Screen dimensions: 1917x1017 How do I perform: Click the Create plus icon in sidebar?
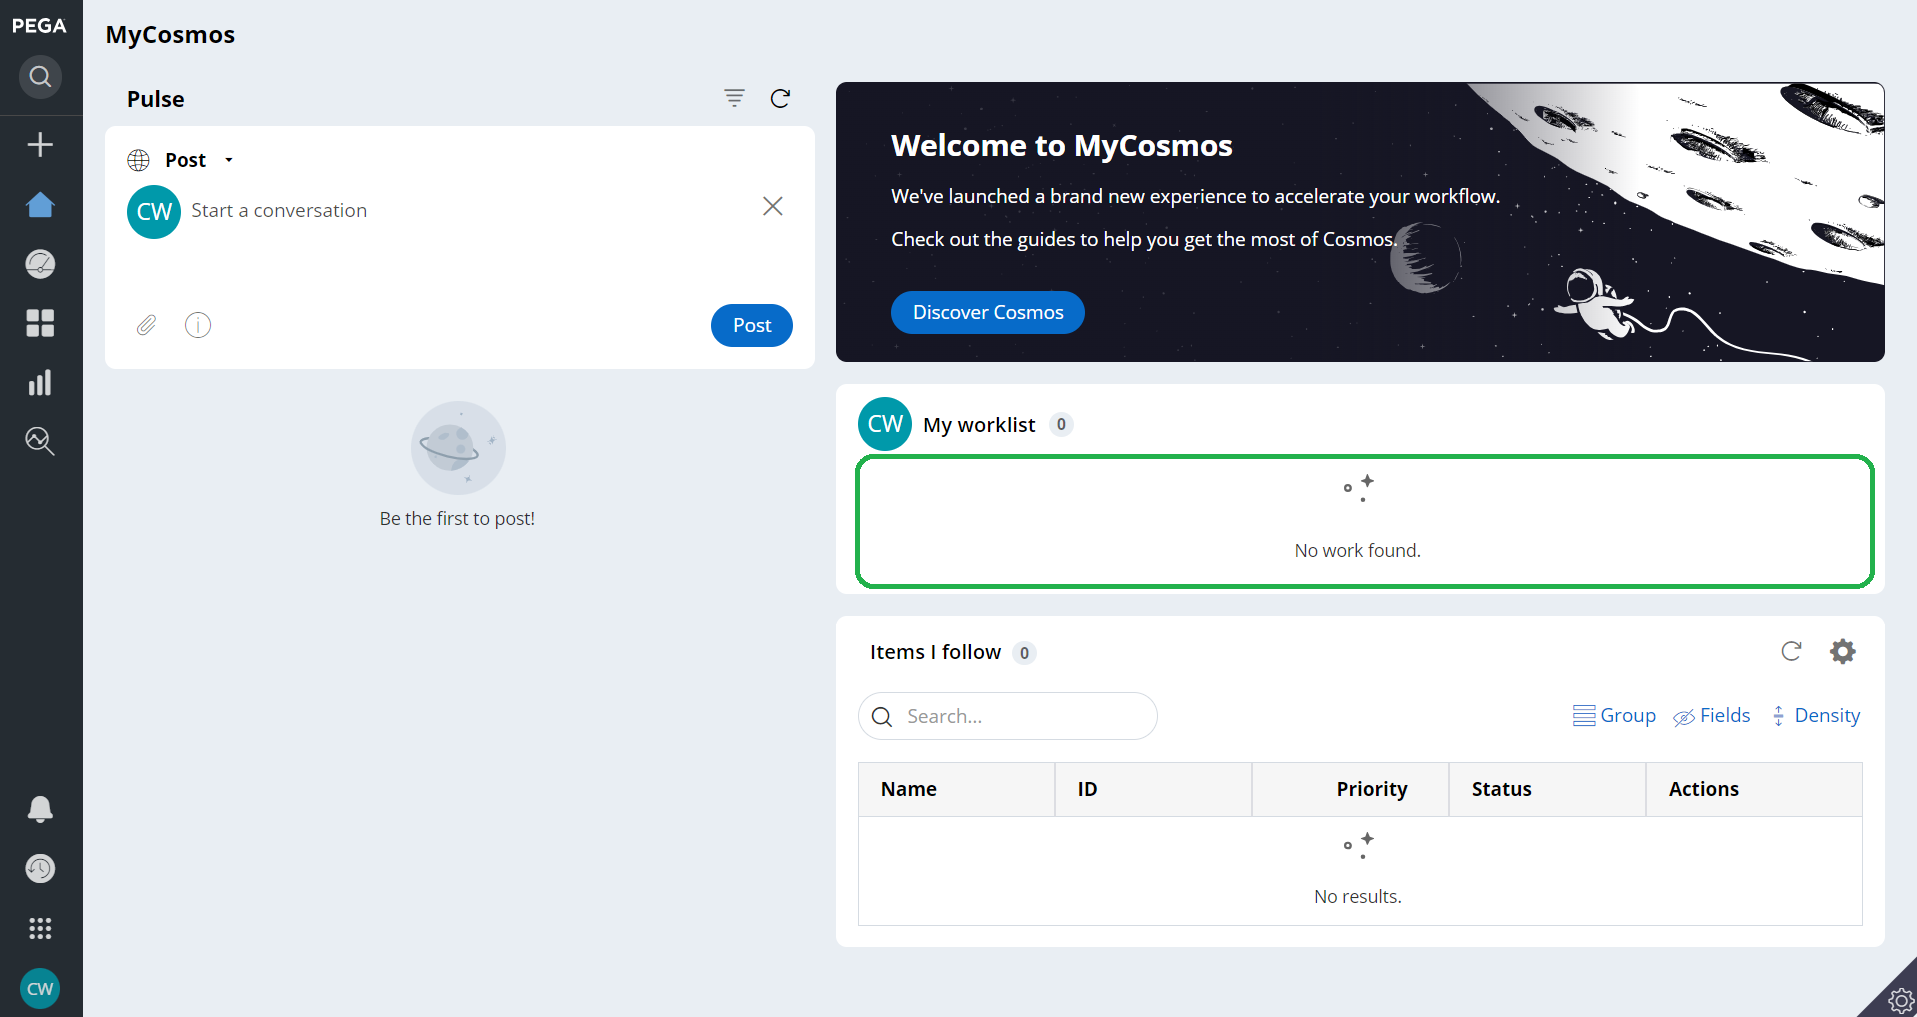click(40, 145)
